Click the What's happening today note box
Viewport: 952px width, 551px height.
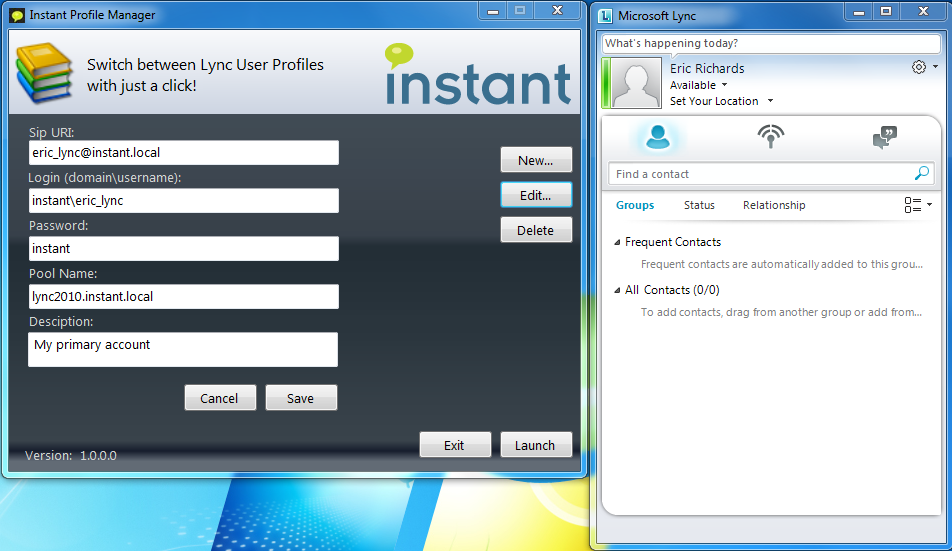click(x=771, y=44)
